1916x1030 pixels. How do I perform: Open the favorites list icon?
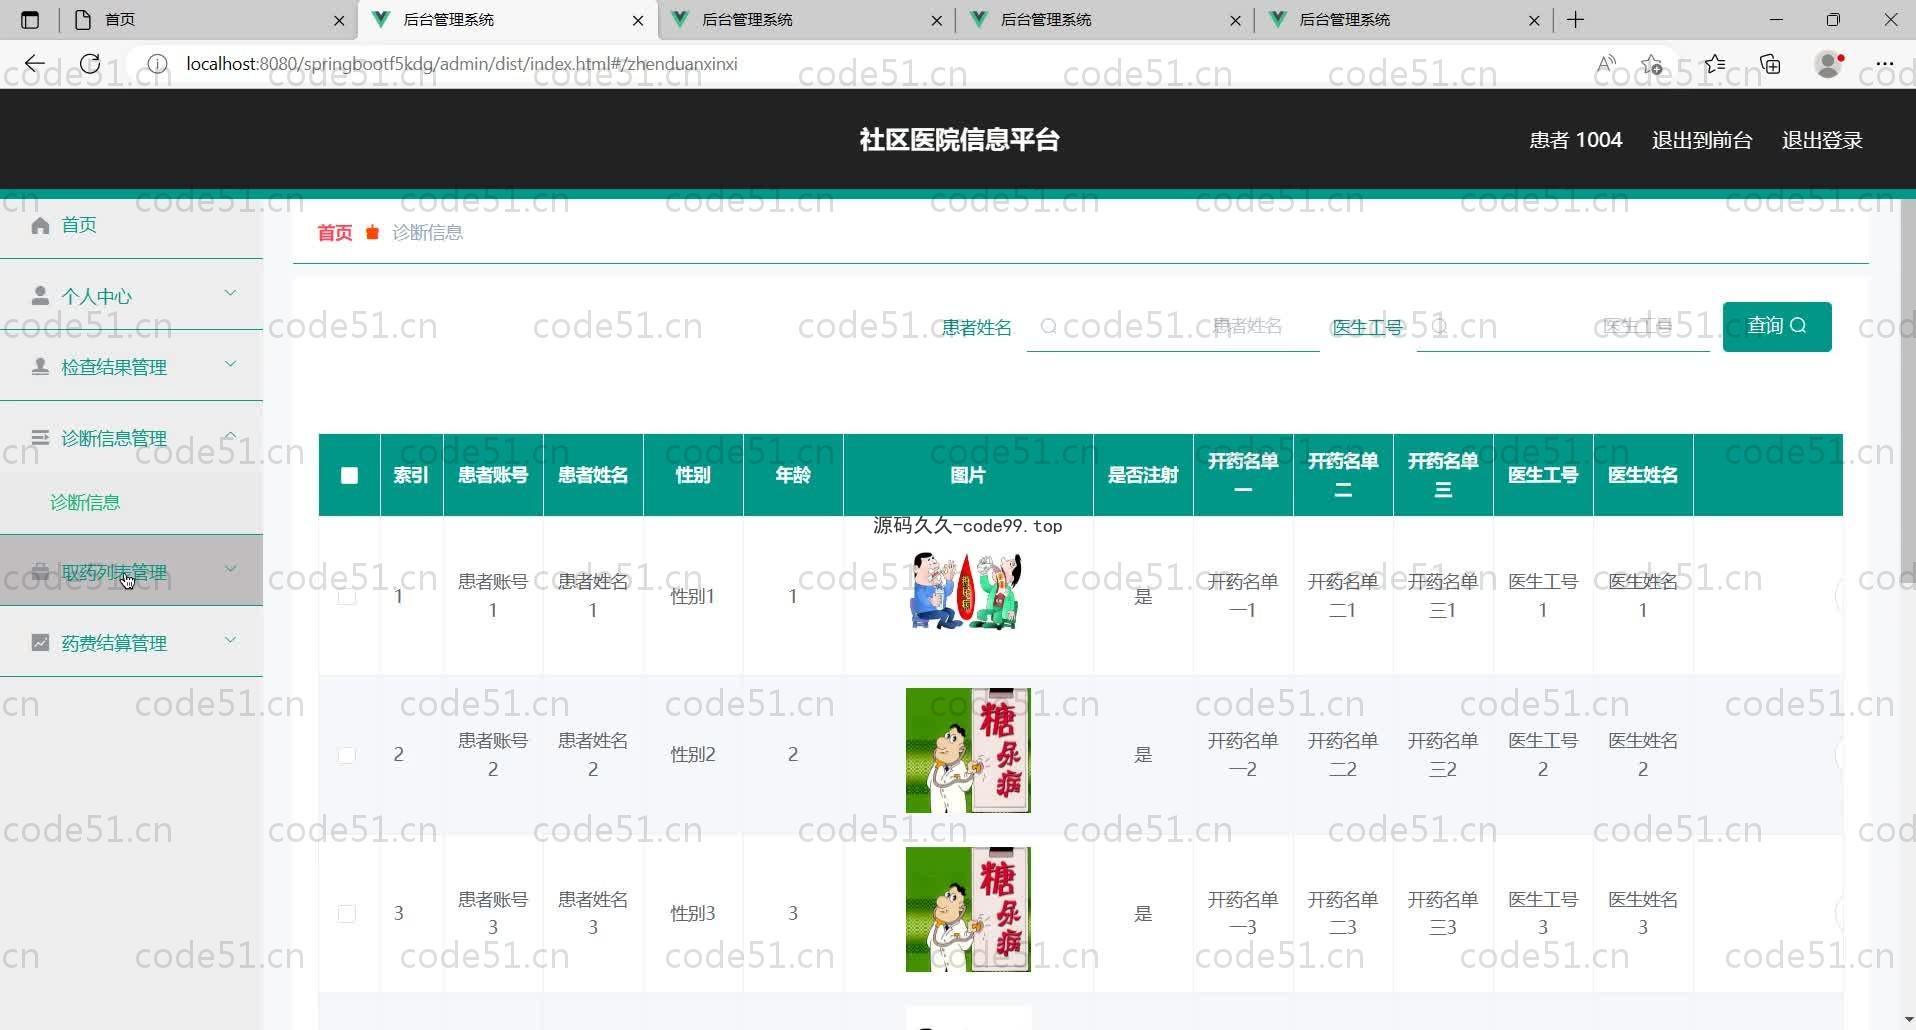pos(1715,64)
